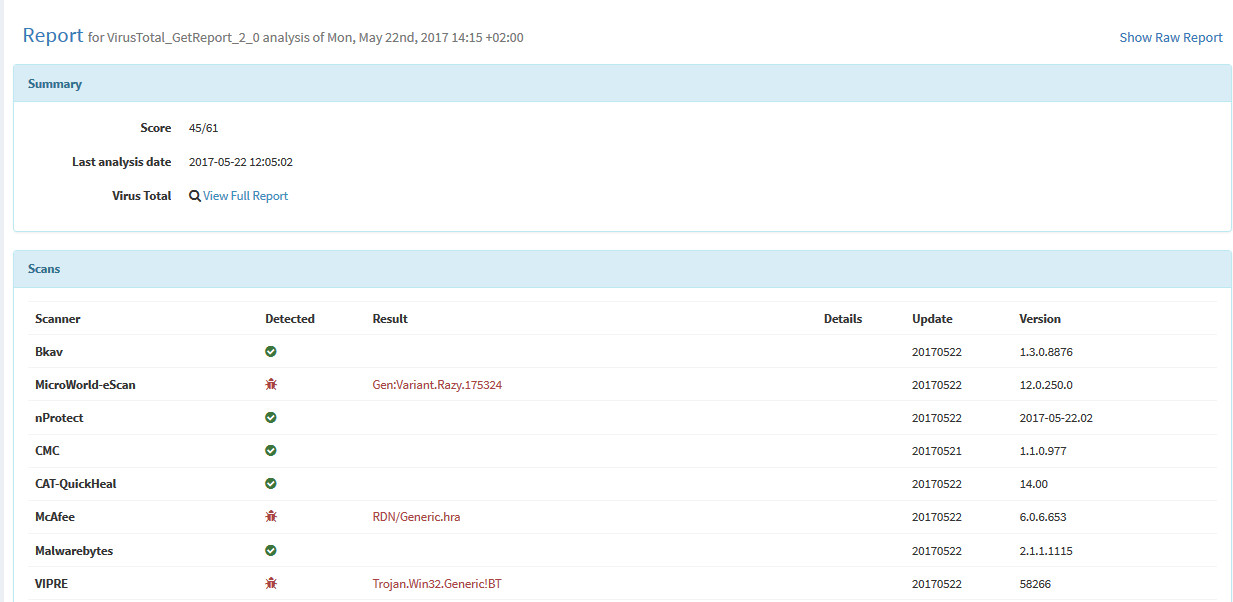Viewport: 1233px width, 602px height.
Task: Click the nProtect scanner name
Action: tap(59, 418)
